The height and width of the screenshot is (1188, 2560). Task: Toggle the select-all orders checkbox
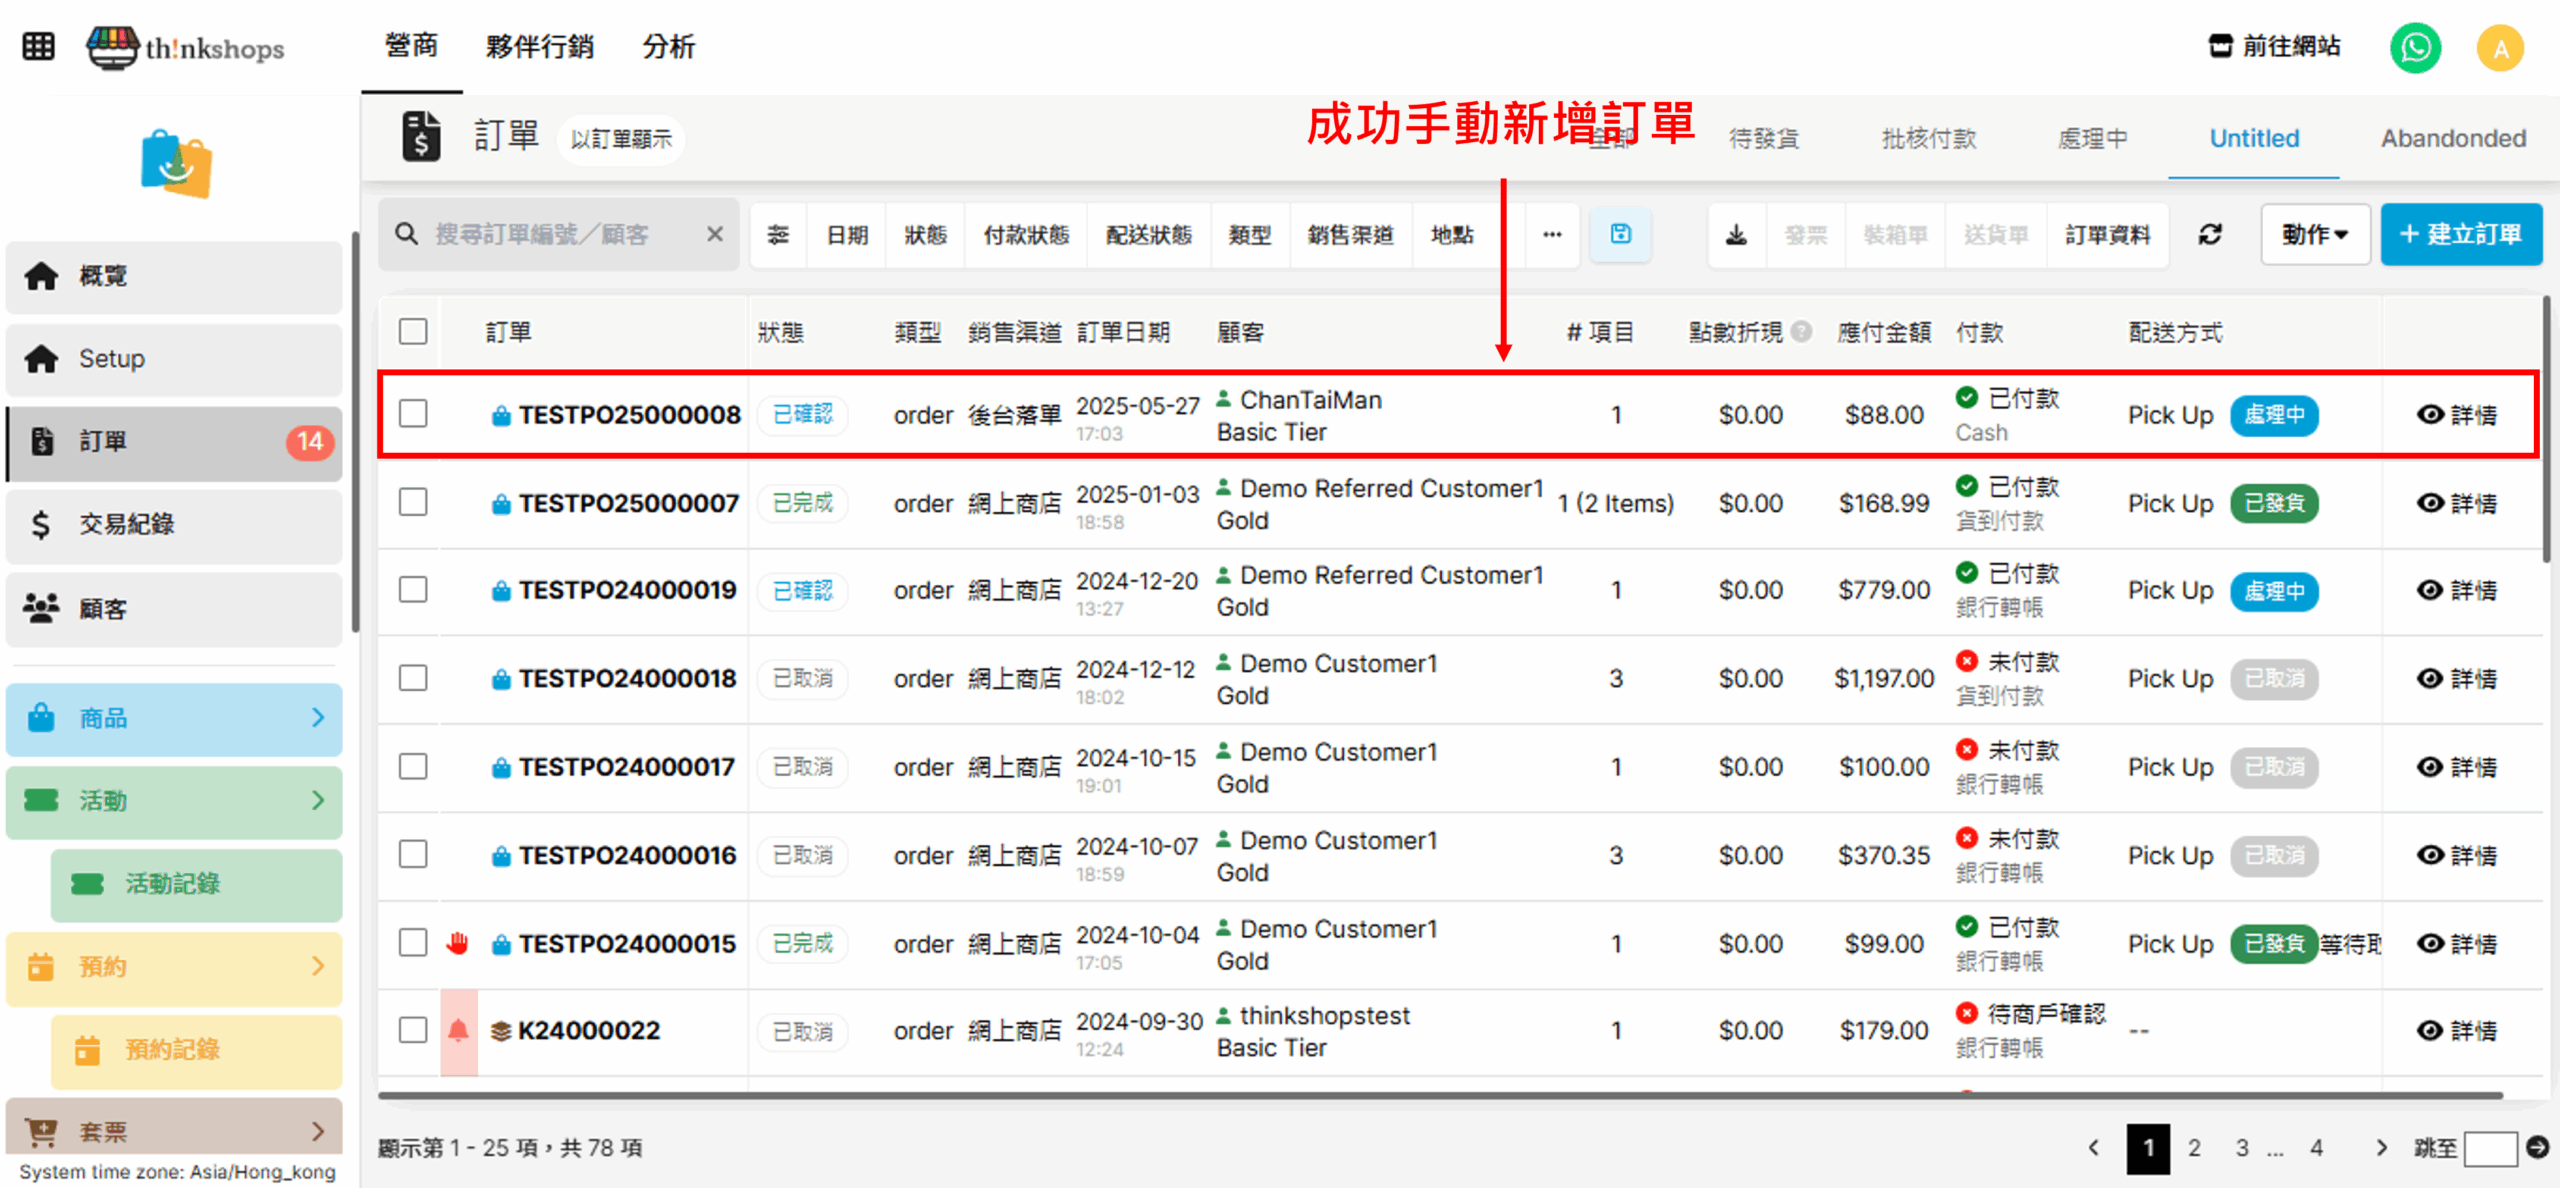click(413, 332)
